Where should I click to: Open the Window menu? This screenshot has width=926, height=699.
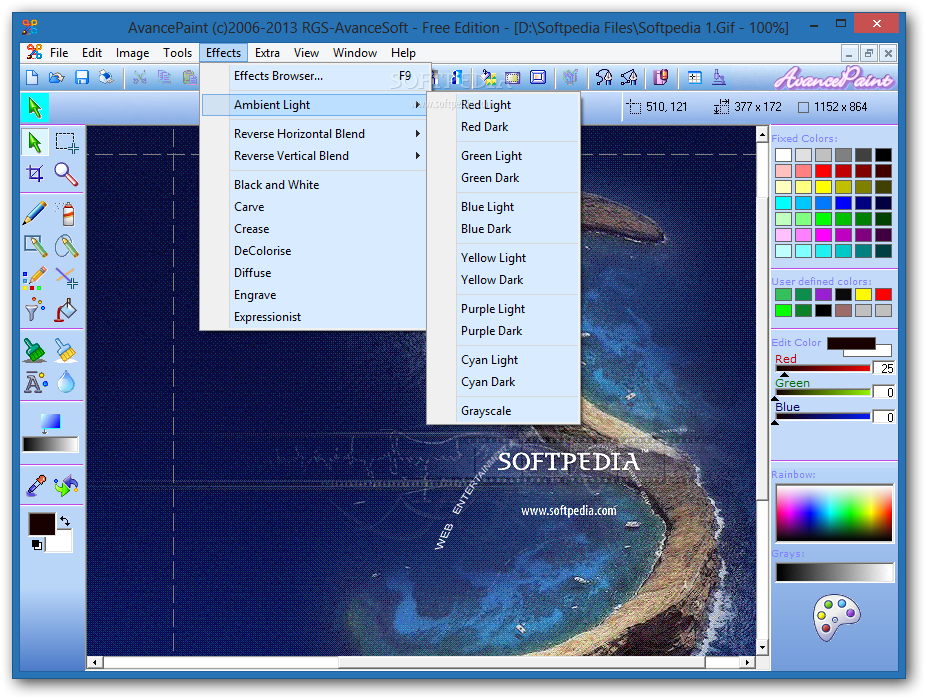point(355,53)
